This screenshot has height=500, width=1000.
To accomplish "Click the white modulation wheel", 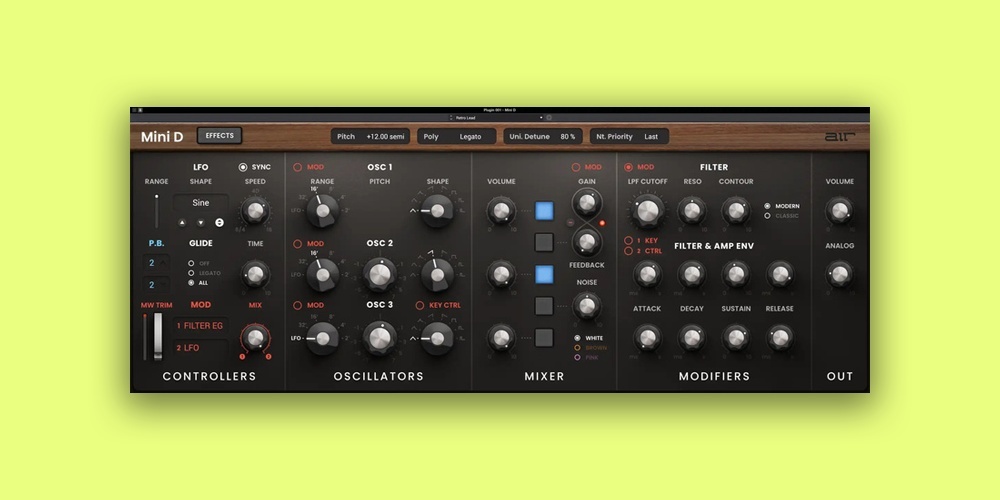I will coord(158,337).
